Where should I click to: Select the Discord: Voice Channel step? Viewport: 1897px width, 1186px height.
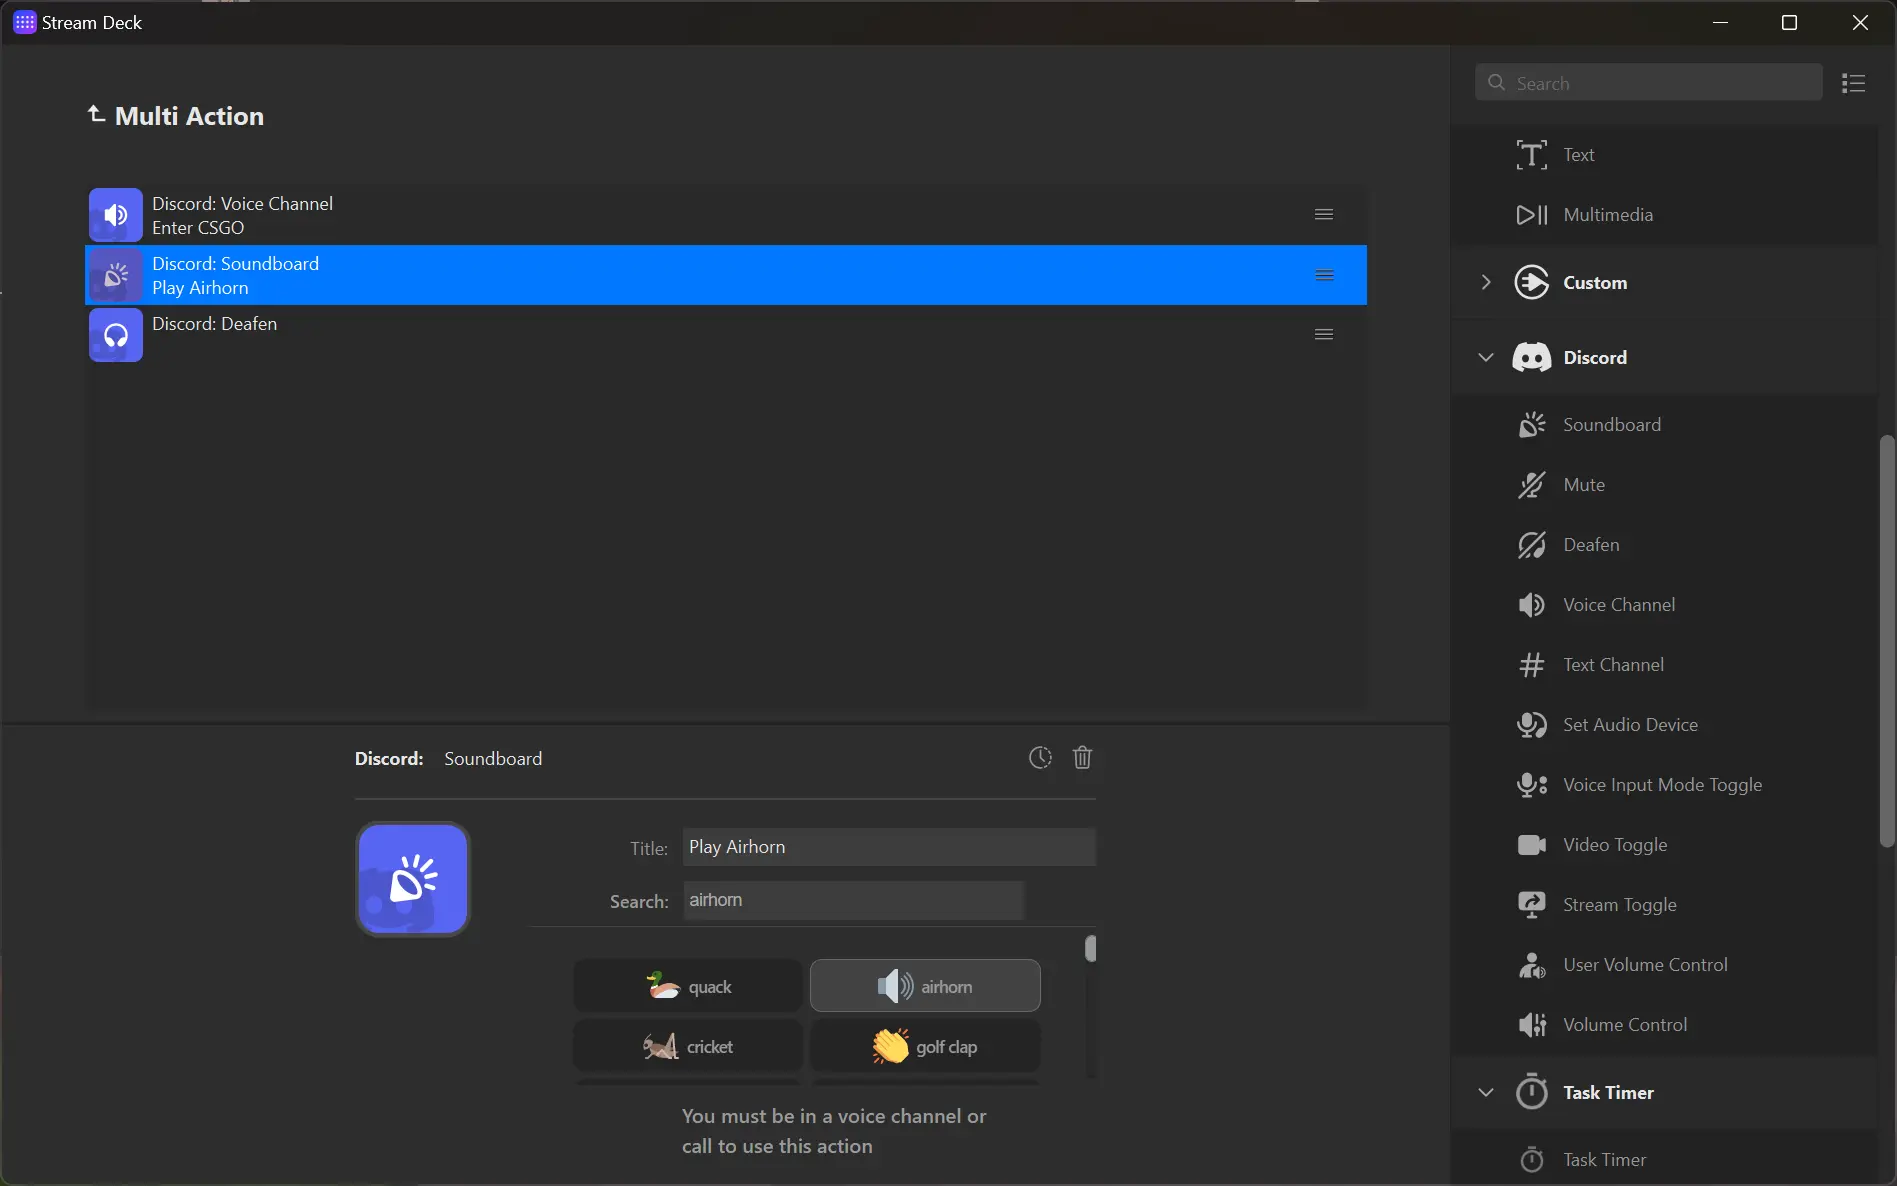(x=726, y=215)
